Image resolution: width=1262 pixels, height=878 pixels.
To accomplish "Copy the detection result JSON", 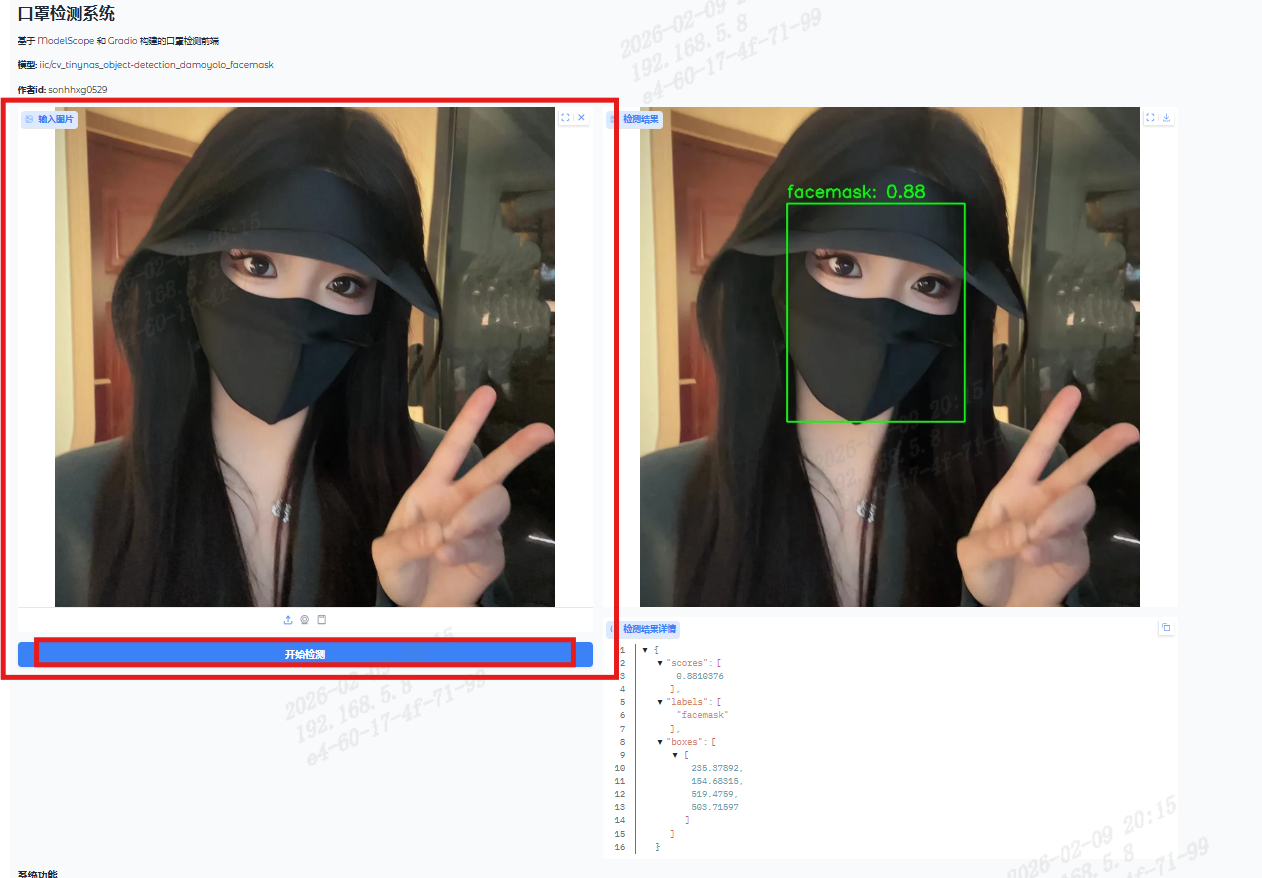I will [x=1166, y=628].
